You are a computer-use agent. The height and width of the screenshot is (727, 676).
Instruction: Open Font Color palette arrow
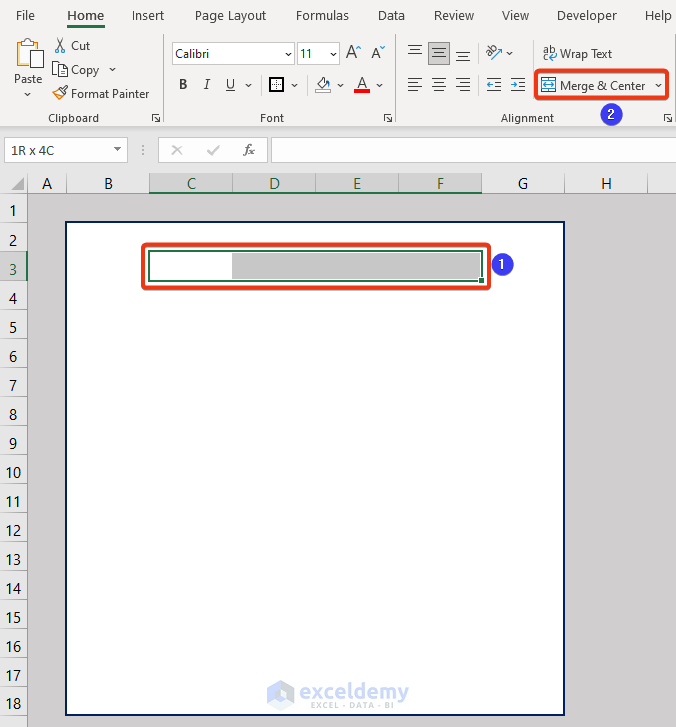coord(379,85)
